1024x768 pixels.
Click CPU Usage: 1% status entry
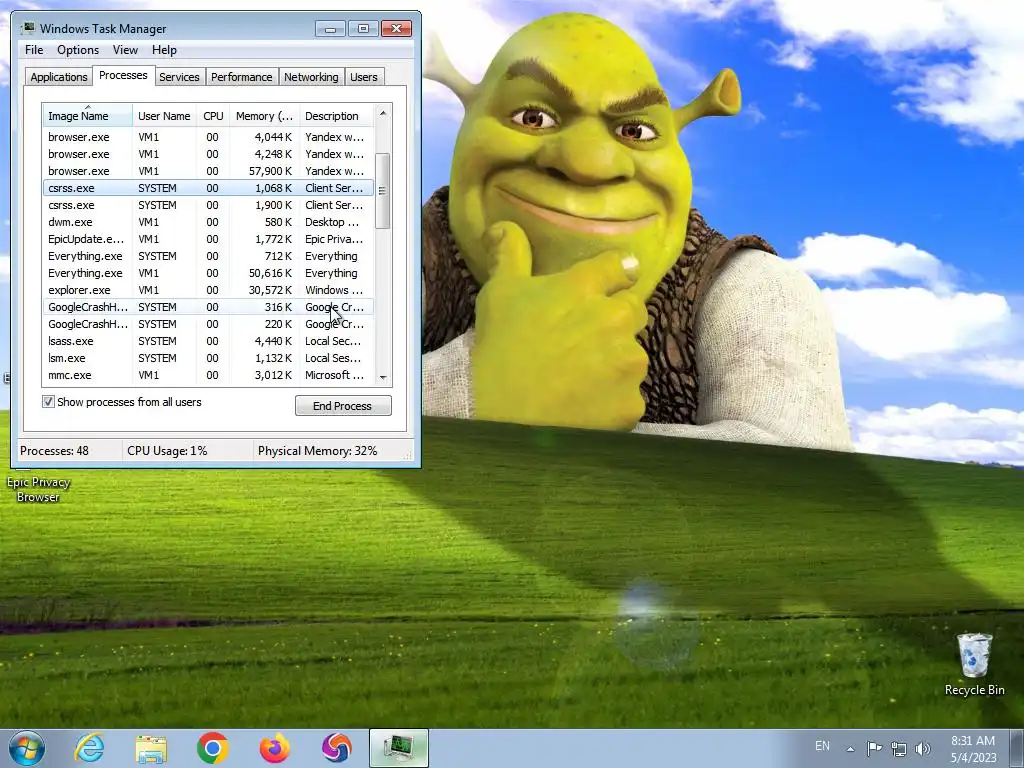click(x=167, y=451)
